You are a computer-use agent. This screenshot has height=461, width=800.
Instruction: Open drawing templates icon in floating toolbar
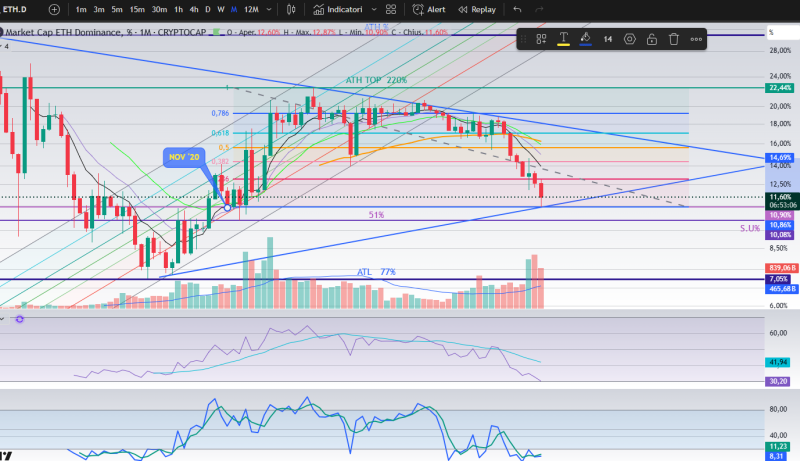[541, 39]
